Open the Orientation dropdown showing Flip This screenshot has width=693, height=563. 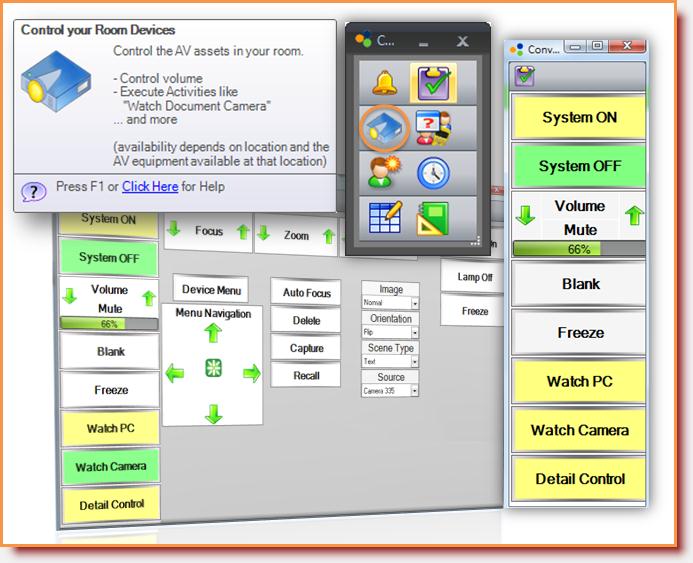[x=390, y=332]
